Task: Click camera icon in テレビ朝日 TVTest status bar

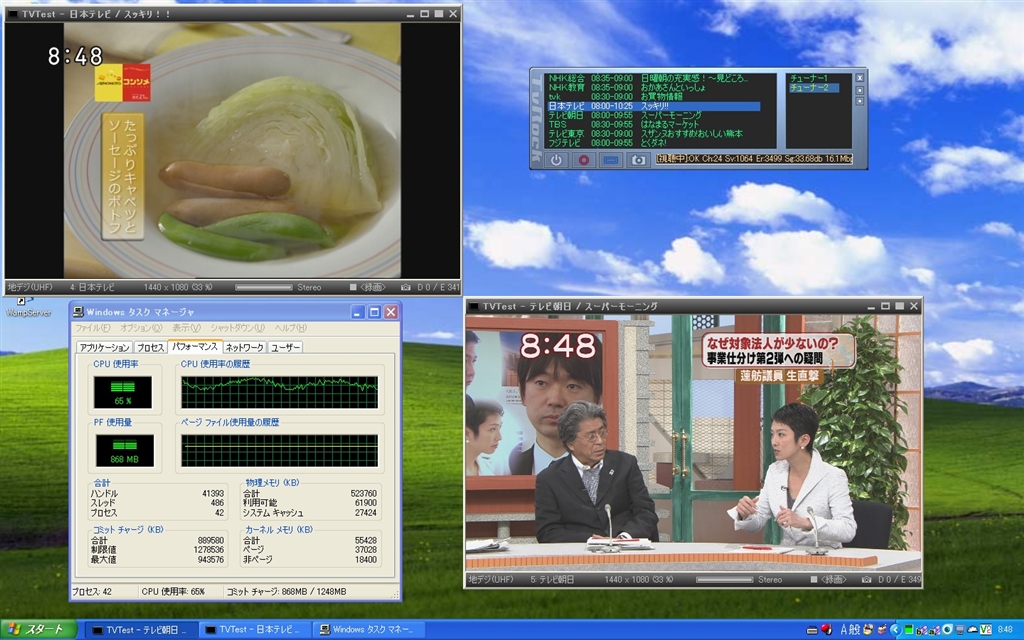Action: point(866,579)
